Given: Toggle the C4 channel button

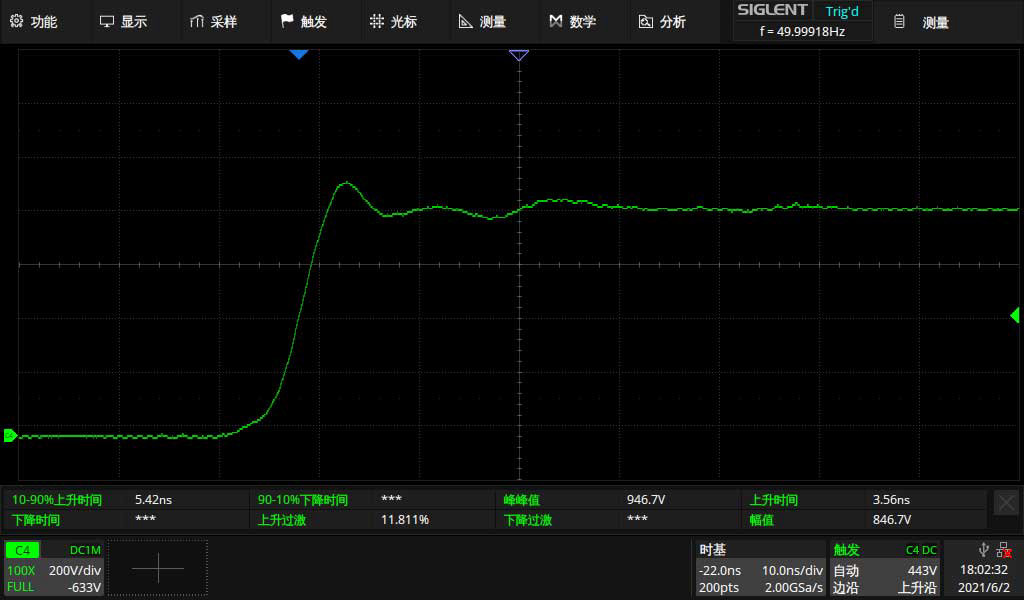Looking at the screenshot, I should tap(22, 550).
